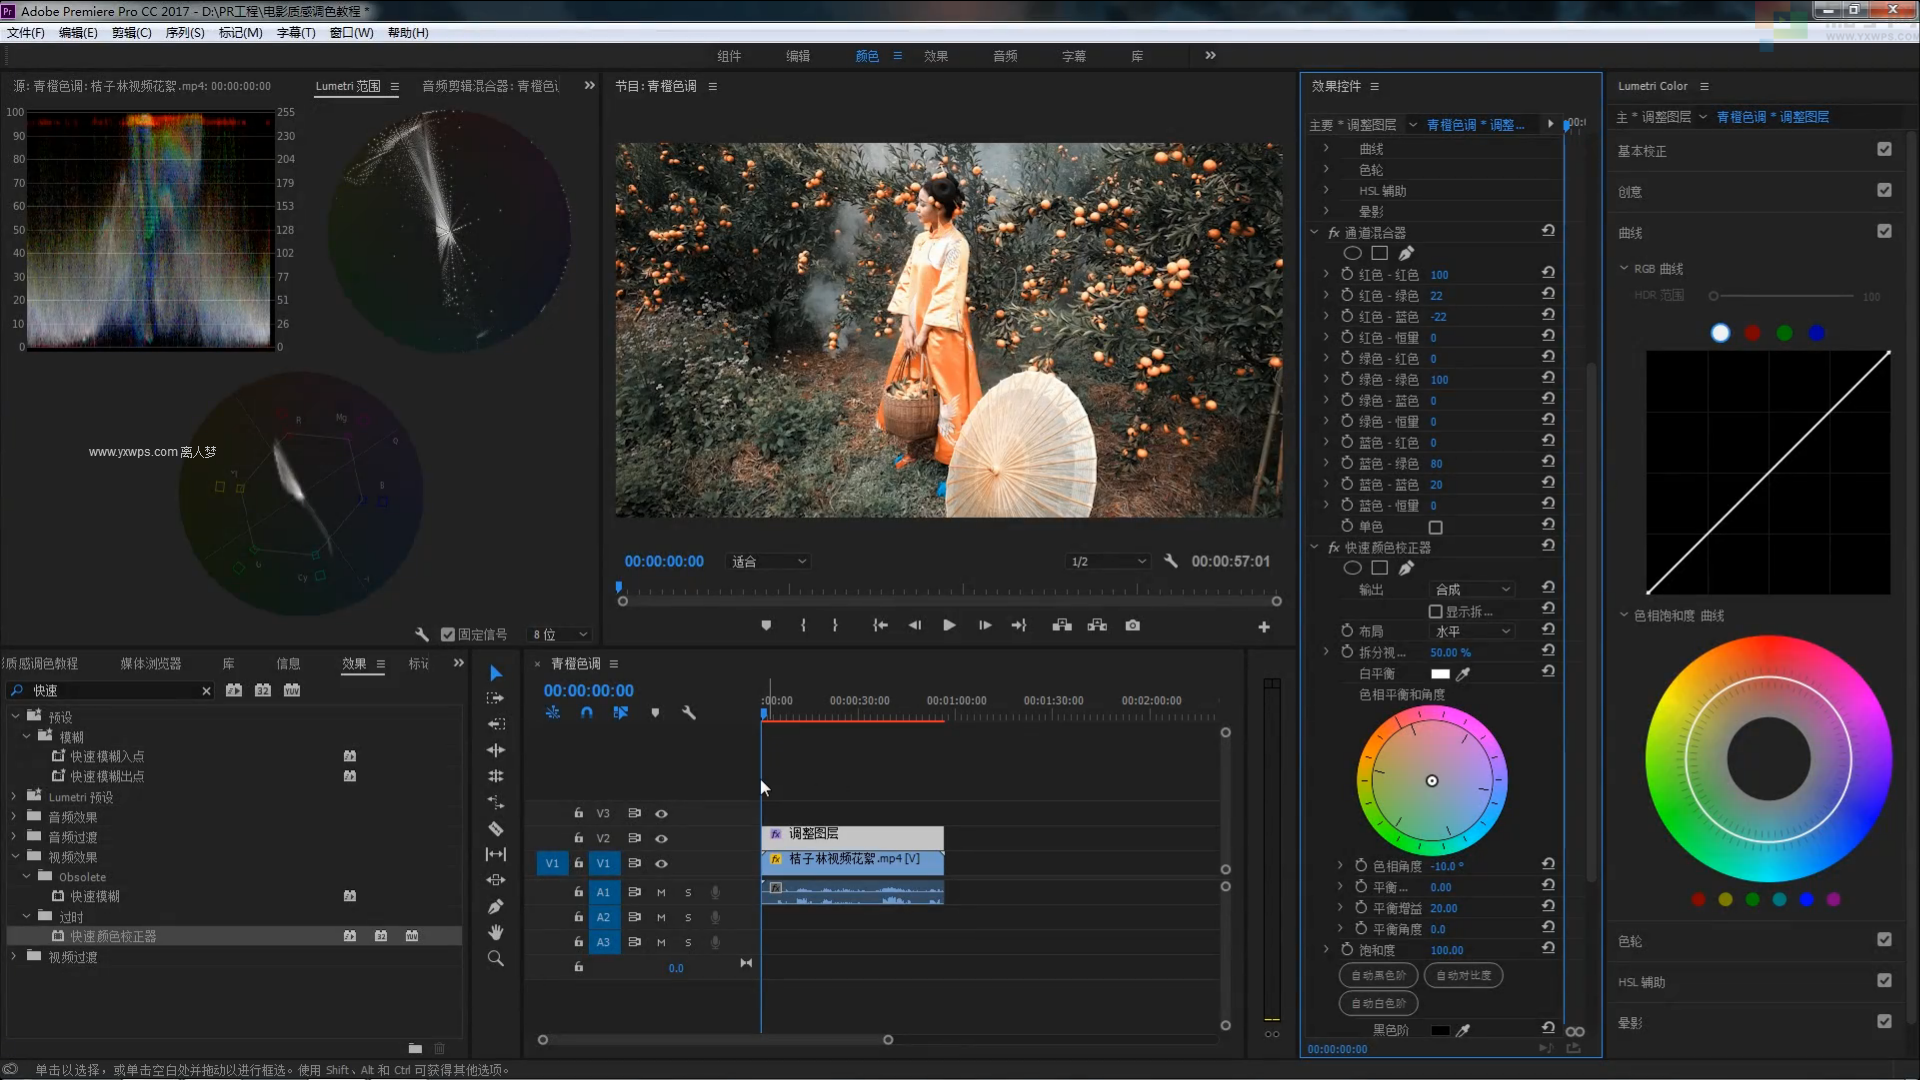Open the 1/2 playback resolution dropdown
Screen dimensions: 1920x1080
click(1108, 562)
